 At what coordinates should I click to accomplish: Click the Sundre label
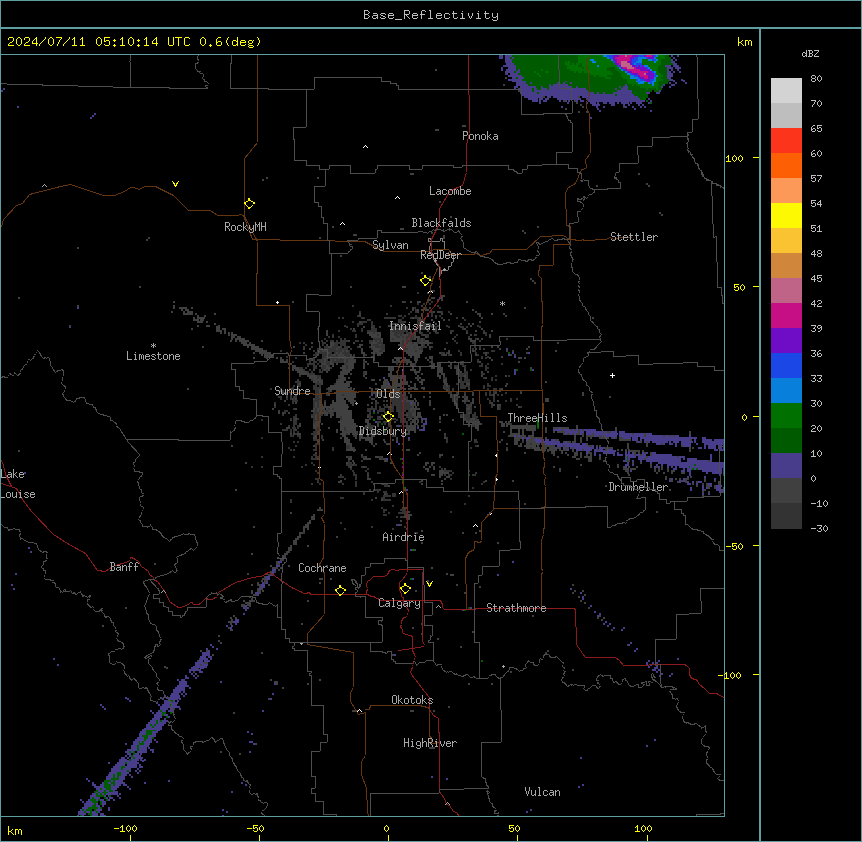point(292,391)
